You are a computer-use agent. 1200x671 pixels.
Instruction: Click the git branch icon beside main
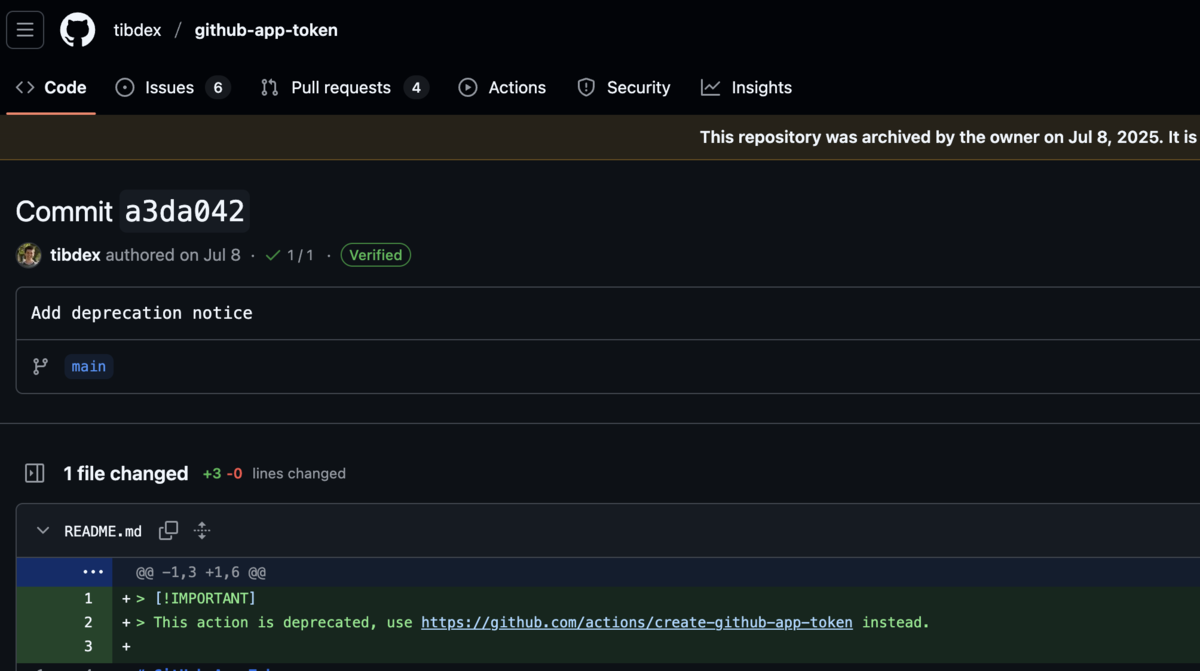[40, 367]
